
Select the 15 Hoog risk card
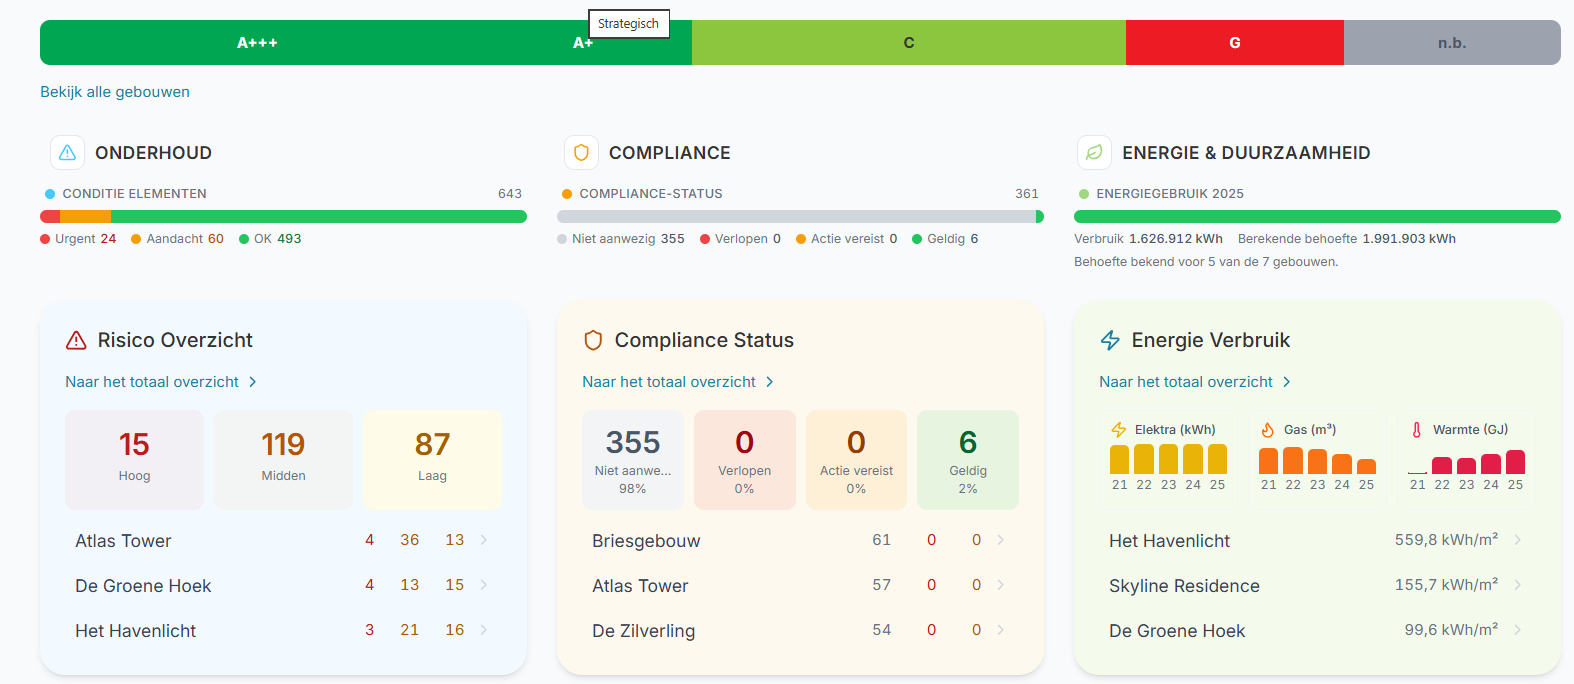(134, 460)
